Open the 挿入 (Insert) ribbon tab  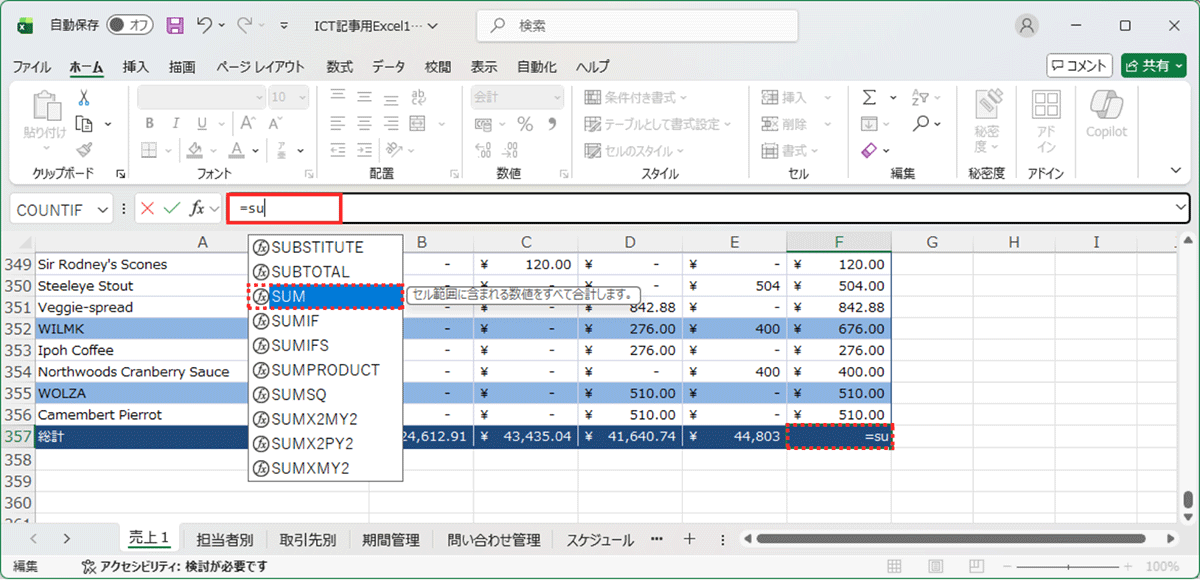pyautogui.click(x=136, y=67)
